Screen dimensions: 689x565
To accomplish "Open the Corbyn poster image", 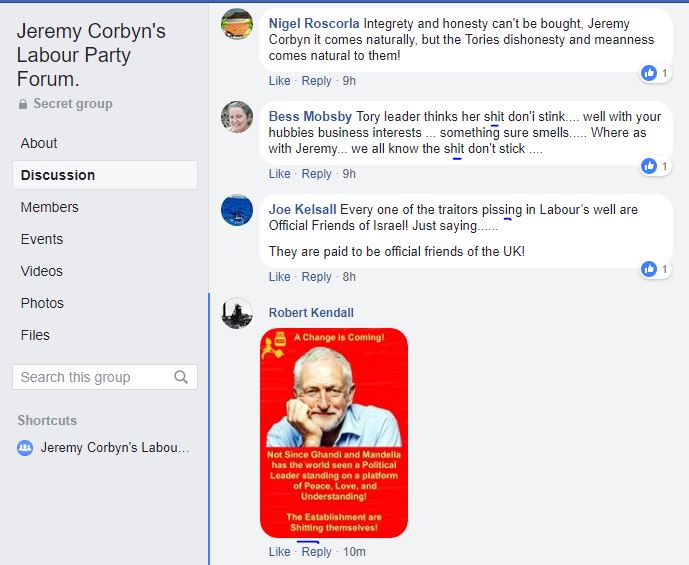I will [x=334, y=433].
